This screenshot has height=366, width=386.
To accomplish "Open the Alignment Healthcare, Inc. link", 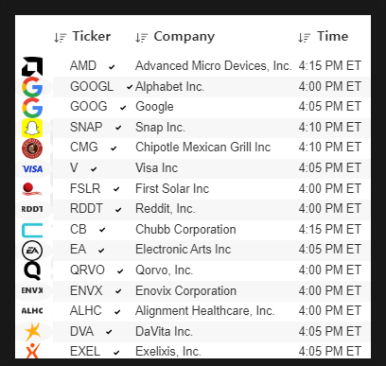I will pos(205,311).
